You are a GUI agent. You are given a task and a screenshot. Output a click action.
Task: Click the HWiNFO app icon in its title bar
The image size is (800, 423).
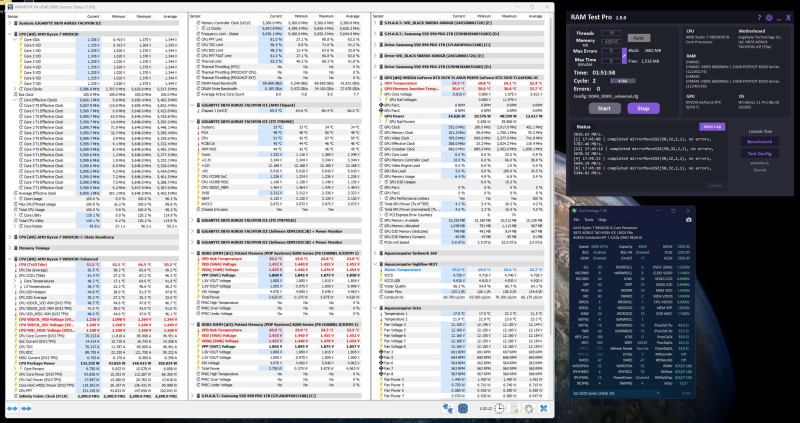point(11,7)
